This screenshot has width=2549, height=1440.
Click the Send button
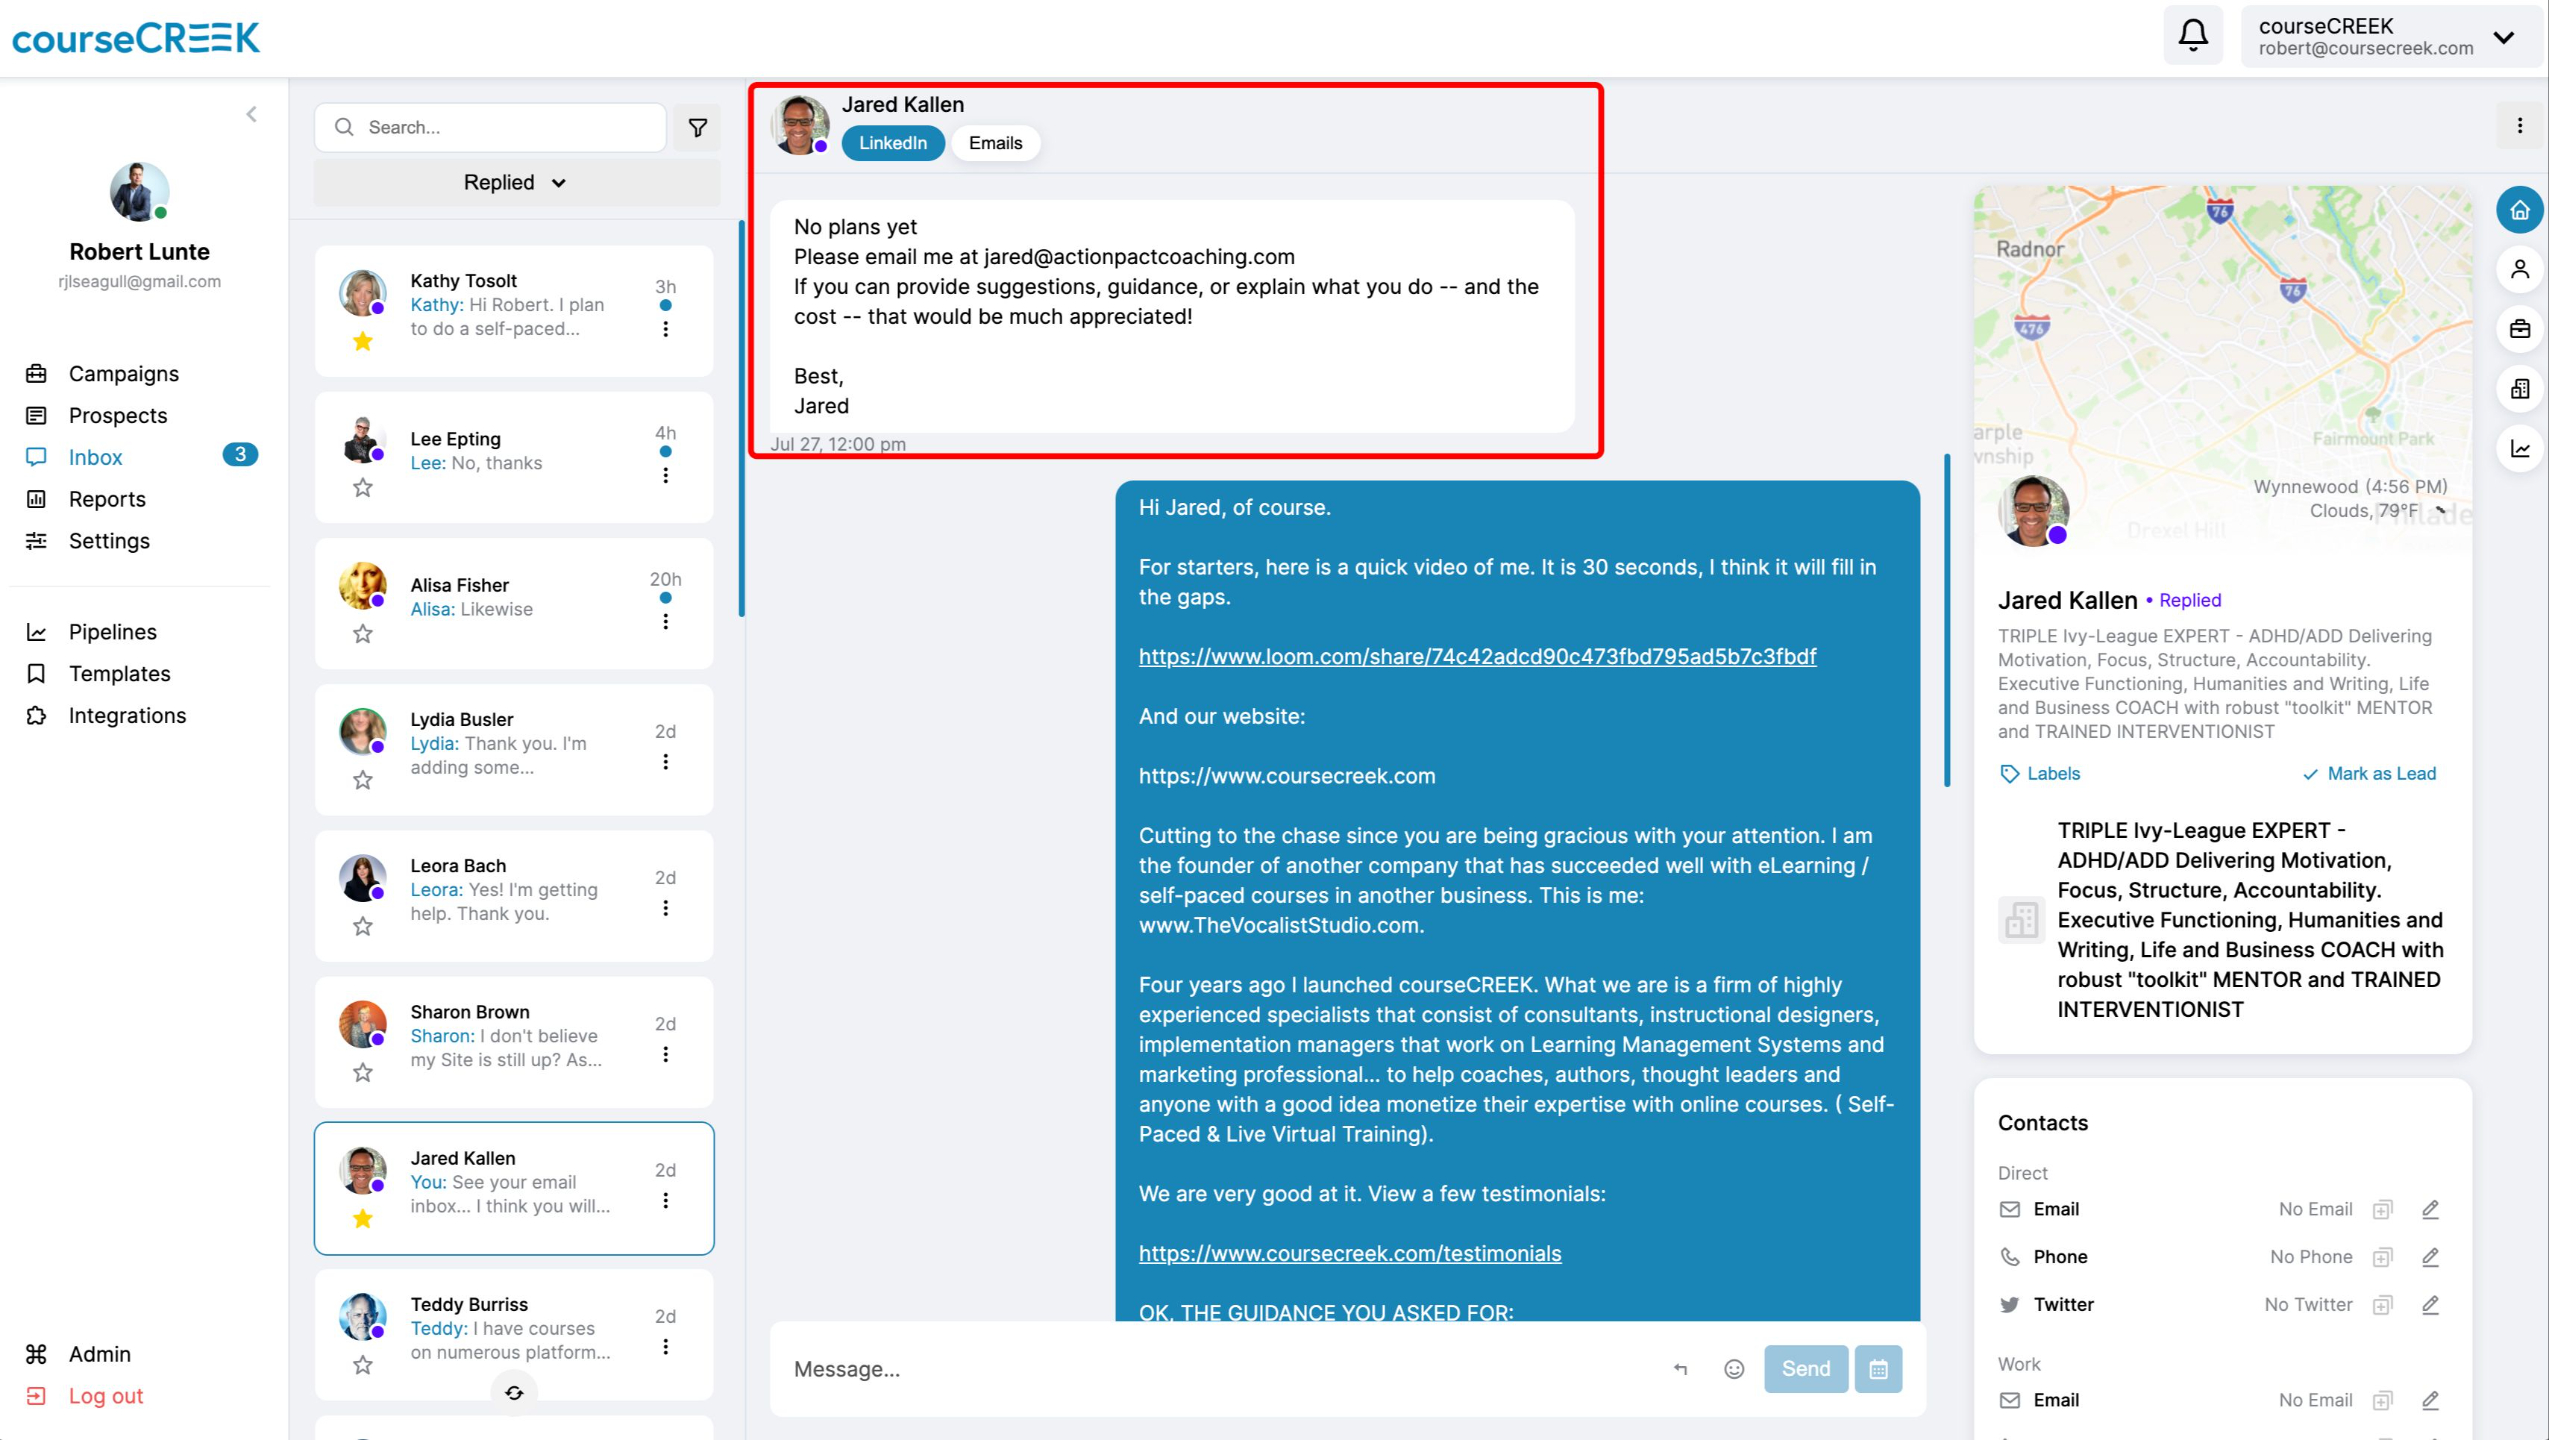1806,1369
